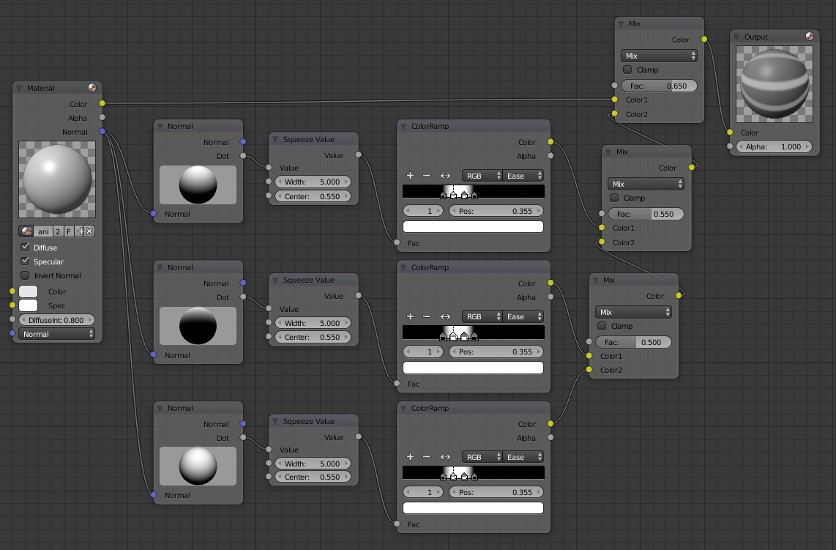Toggle fake user F button on Material node
Image resolution: width=836 pixels, height=550 pixels.
pyautogui.click(x=69, y=231)
